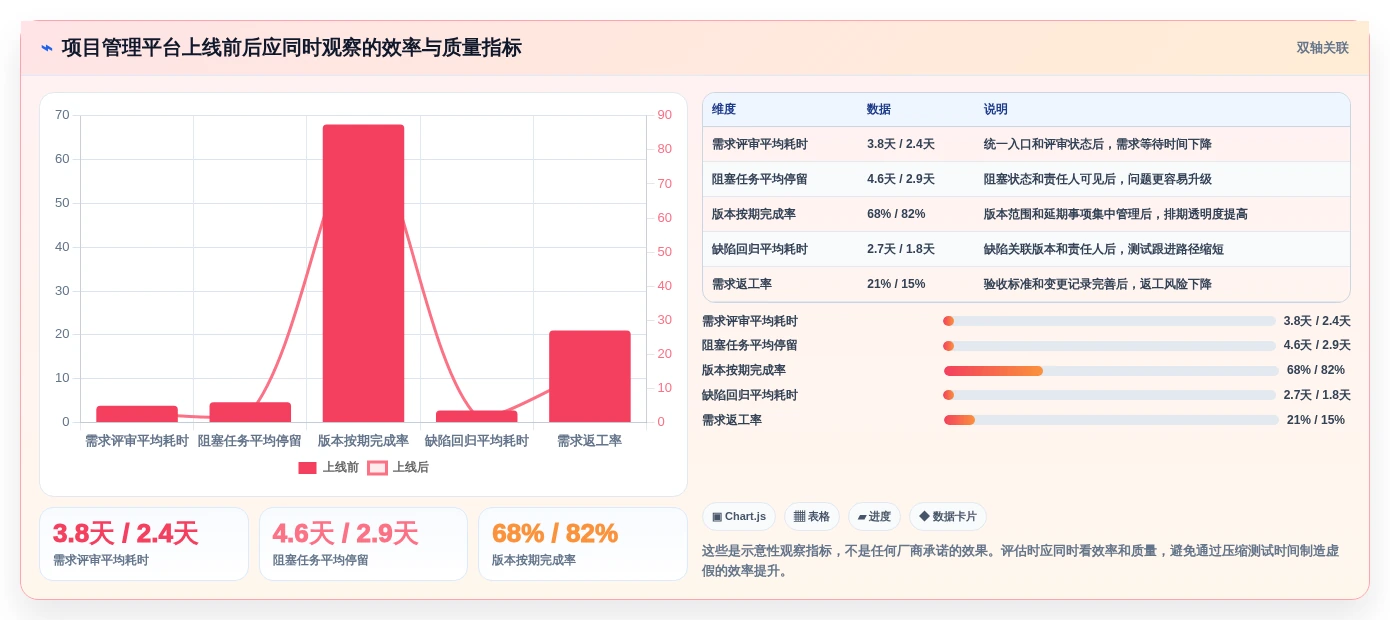Select the 表格 tag chip
The image size is (1390, 620).
tap(811, 516)
